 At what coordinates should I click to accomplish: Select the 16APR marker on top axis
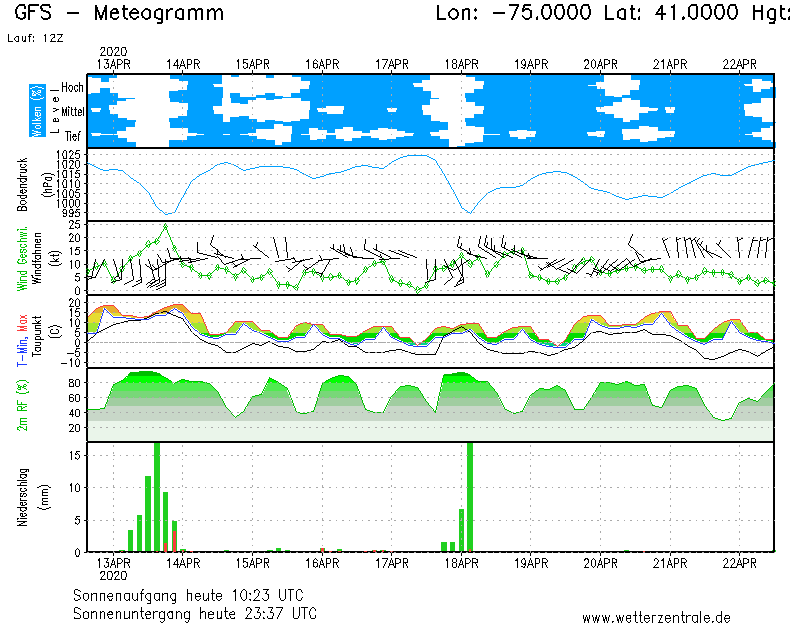(322, 64)
